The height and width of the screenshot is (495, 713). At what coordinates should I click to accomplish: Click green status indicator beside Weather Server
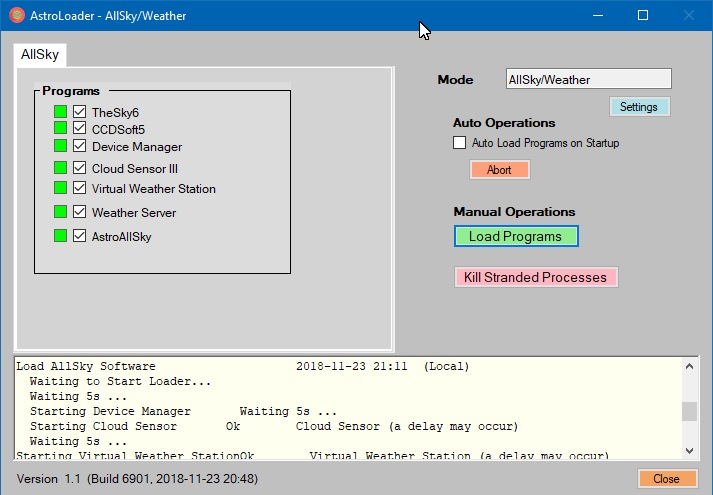coord(60,211)
